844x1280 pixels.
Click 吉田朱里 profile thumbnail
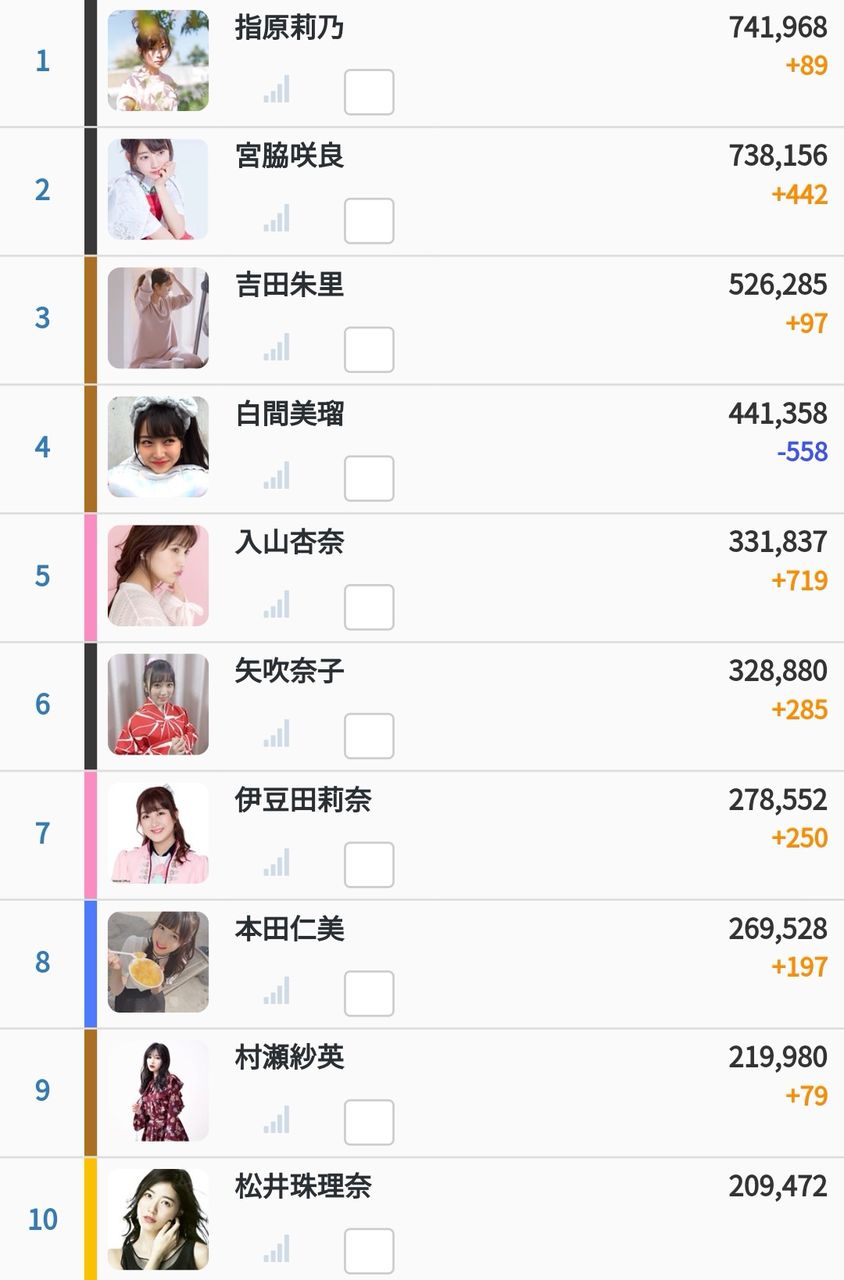tap(158, 318)
